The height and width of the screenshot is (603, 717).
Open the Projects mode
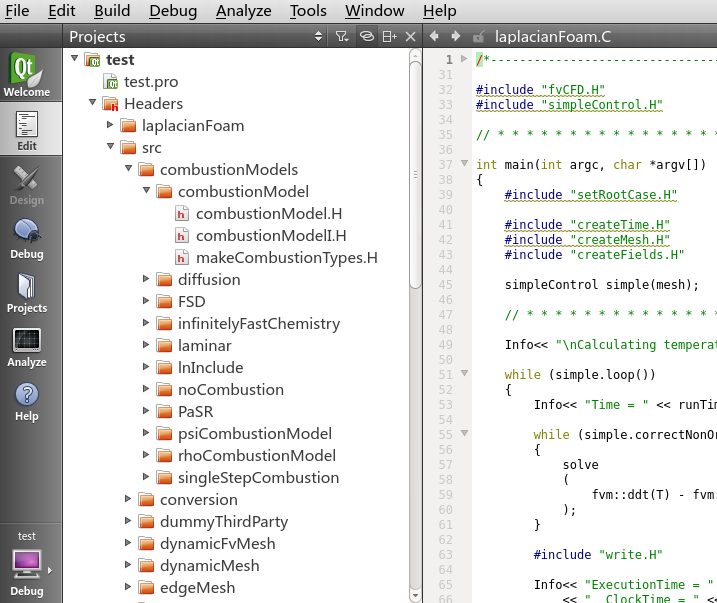point(27,293)
